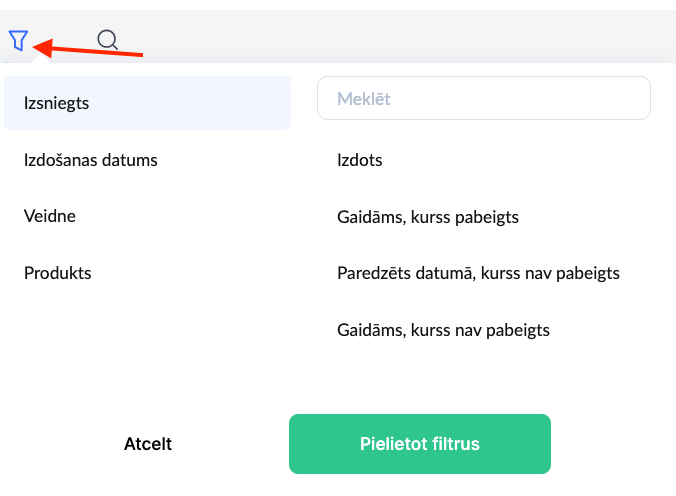Focus the filter options search box
Screen dimensions: 676x496
pyautogui.click(x=484, y=99)
